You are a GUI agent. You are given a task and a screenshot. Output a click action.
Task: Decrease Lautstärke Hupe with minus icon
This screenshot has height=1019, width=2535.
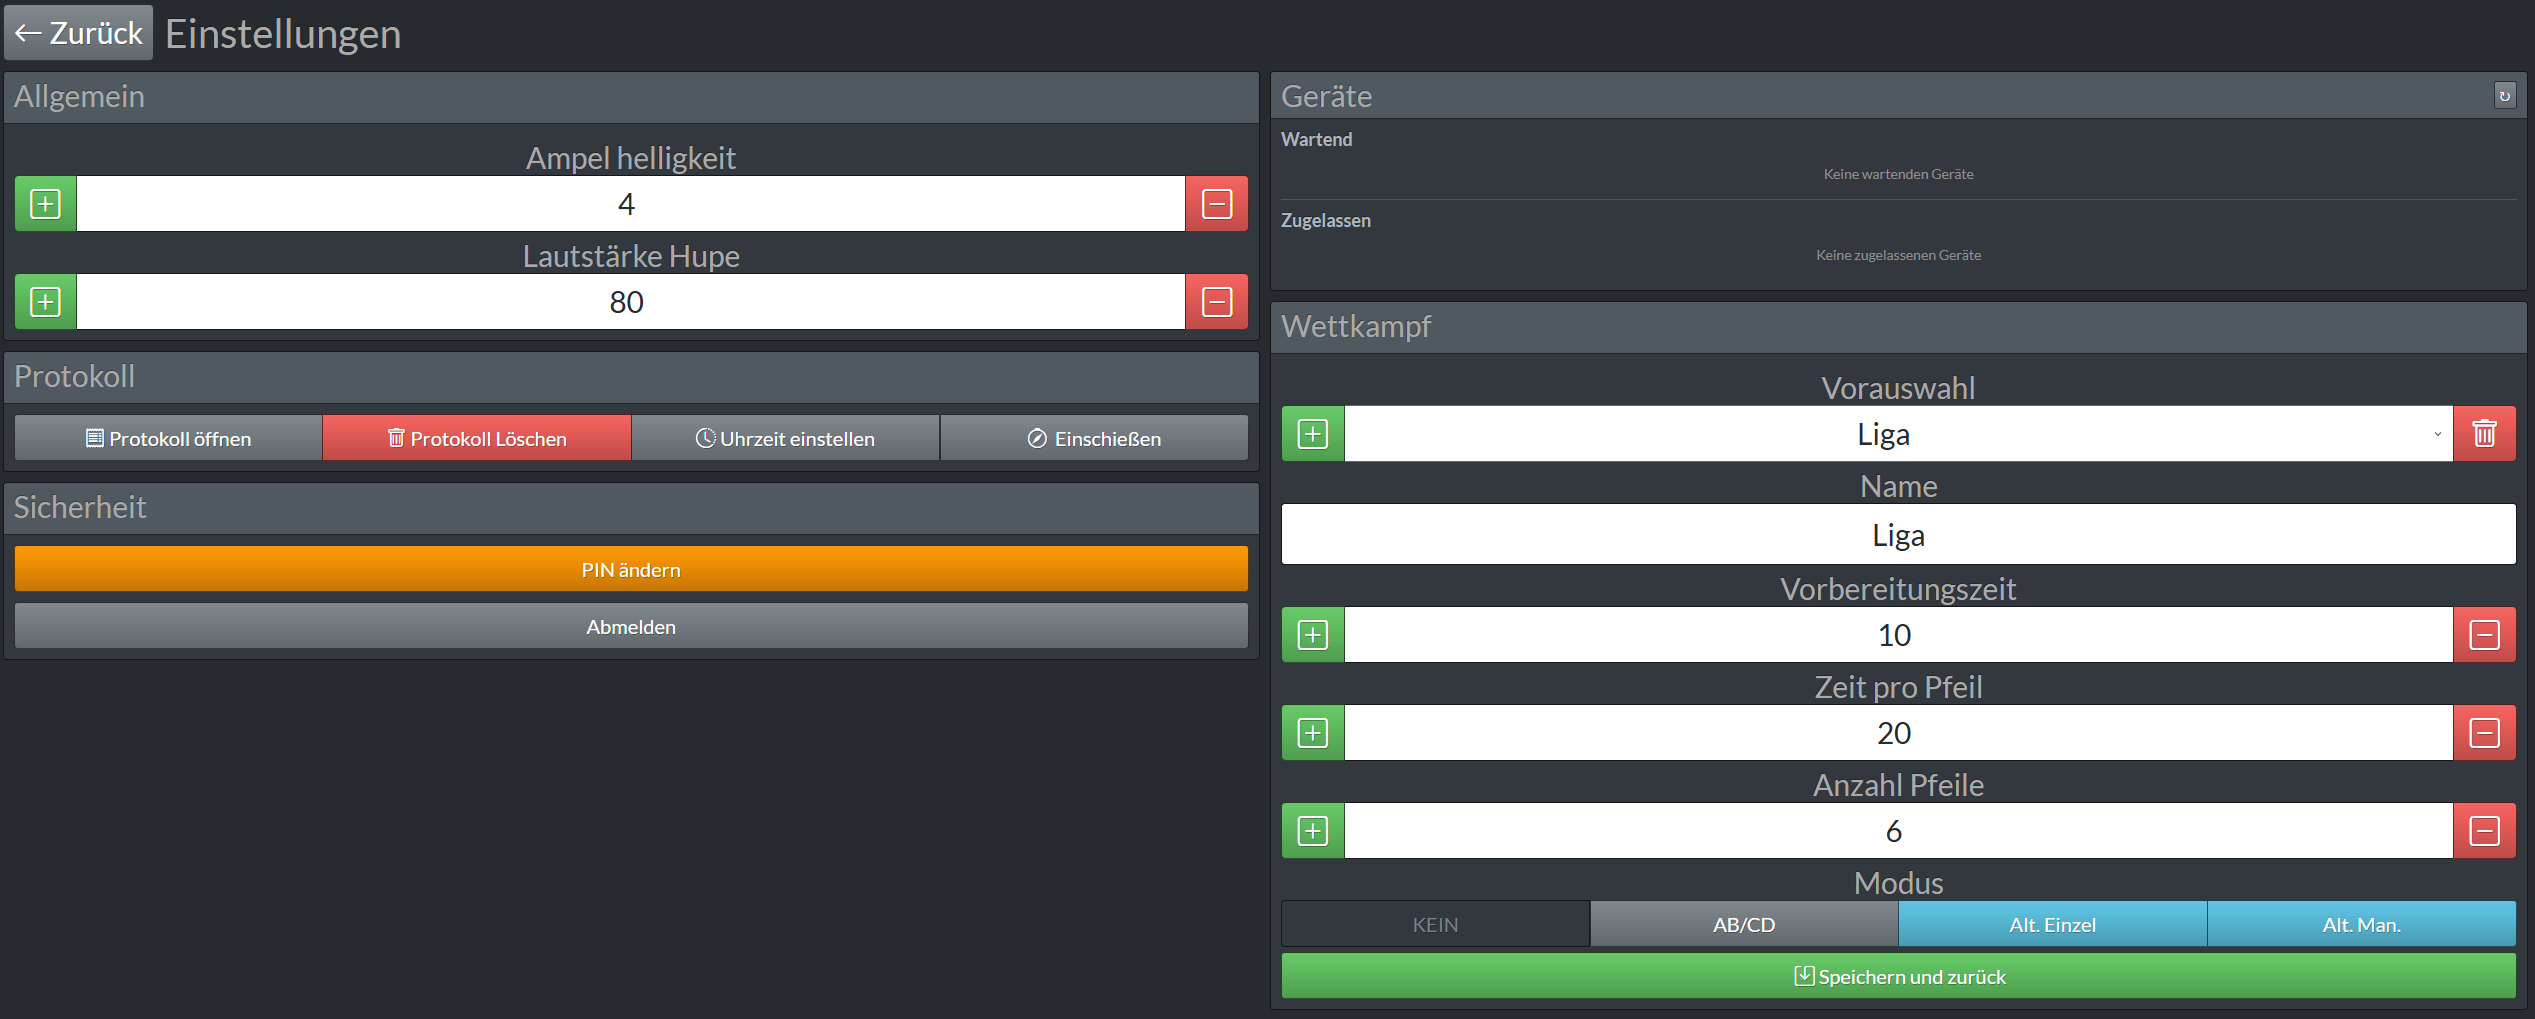coord(1216,302)
